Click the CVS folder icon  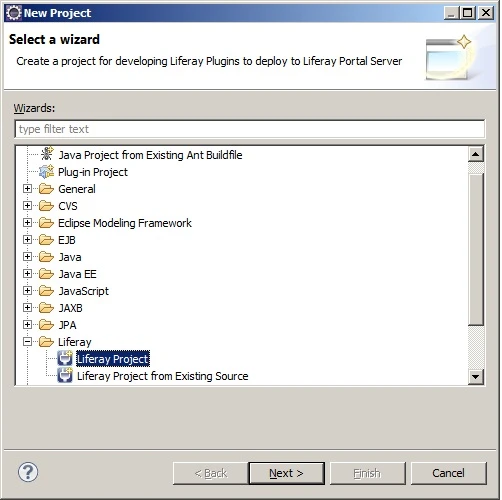[46, 206]
